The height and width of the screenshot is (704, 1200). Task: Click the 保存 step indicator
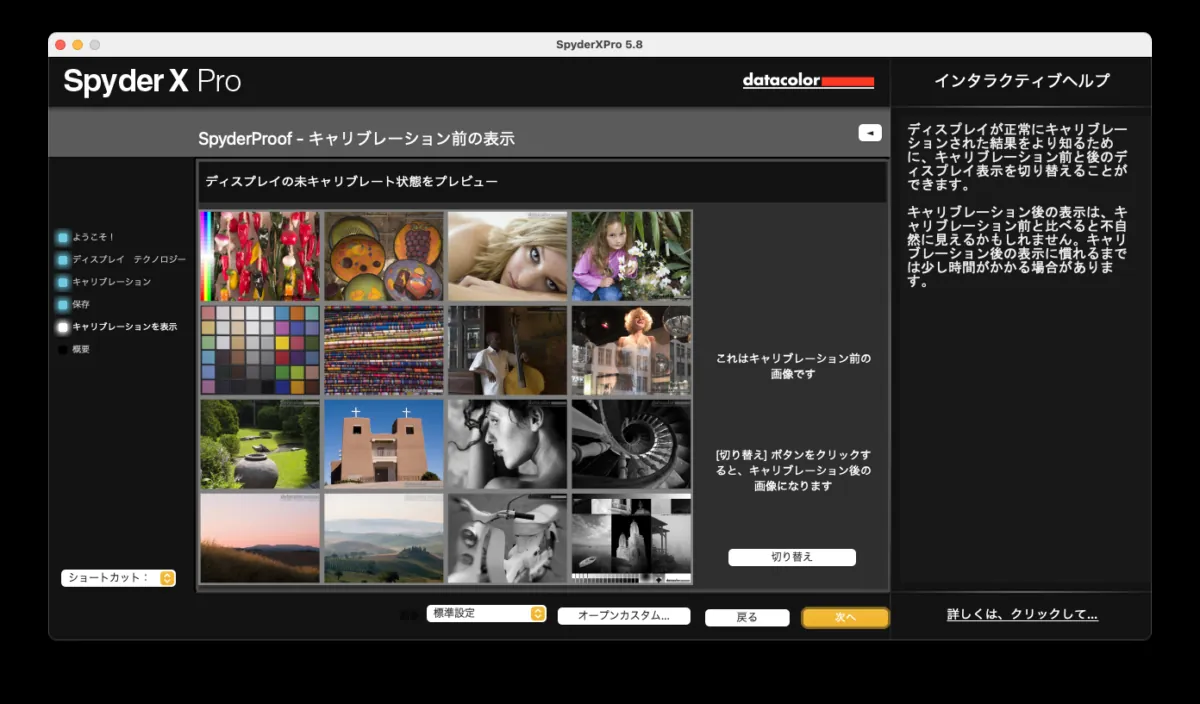63,304
